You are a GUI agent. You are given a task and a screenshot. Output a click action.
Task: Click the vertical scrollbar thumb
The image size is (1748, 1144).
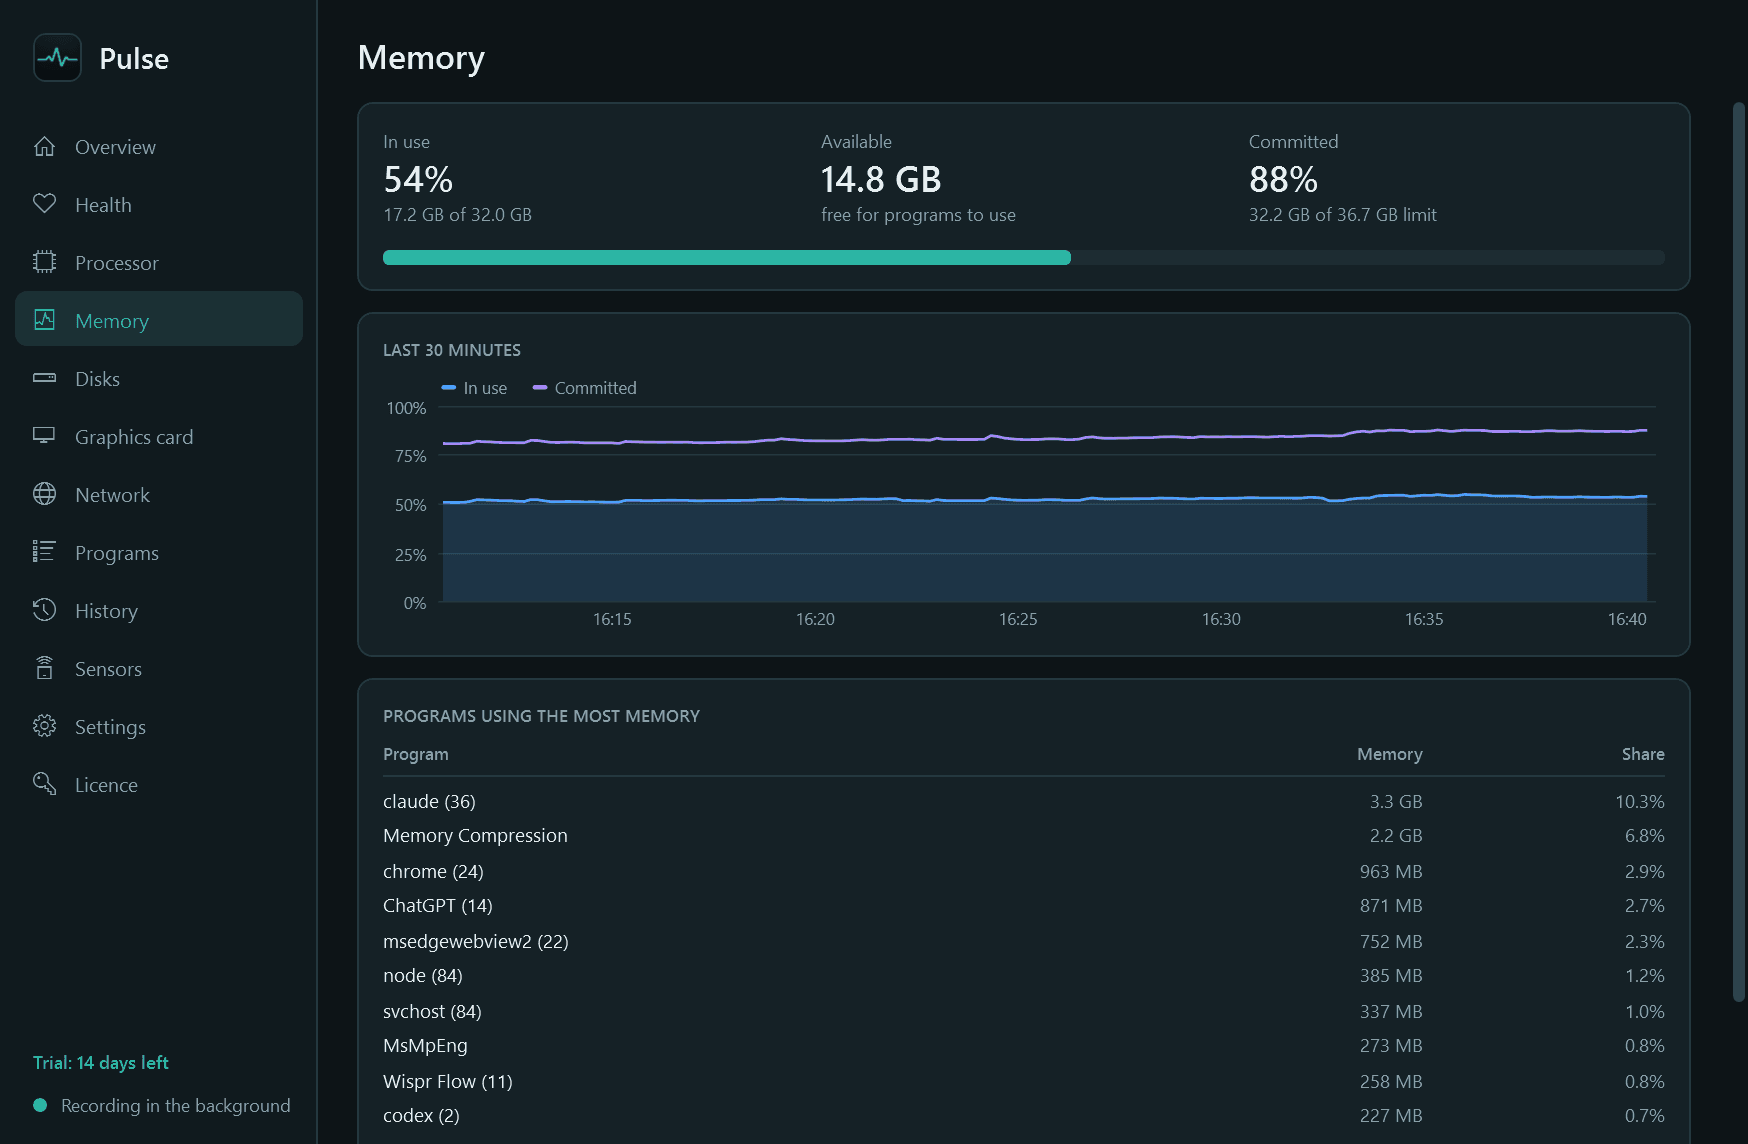pos(1738,550)
